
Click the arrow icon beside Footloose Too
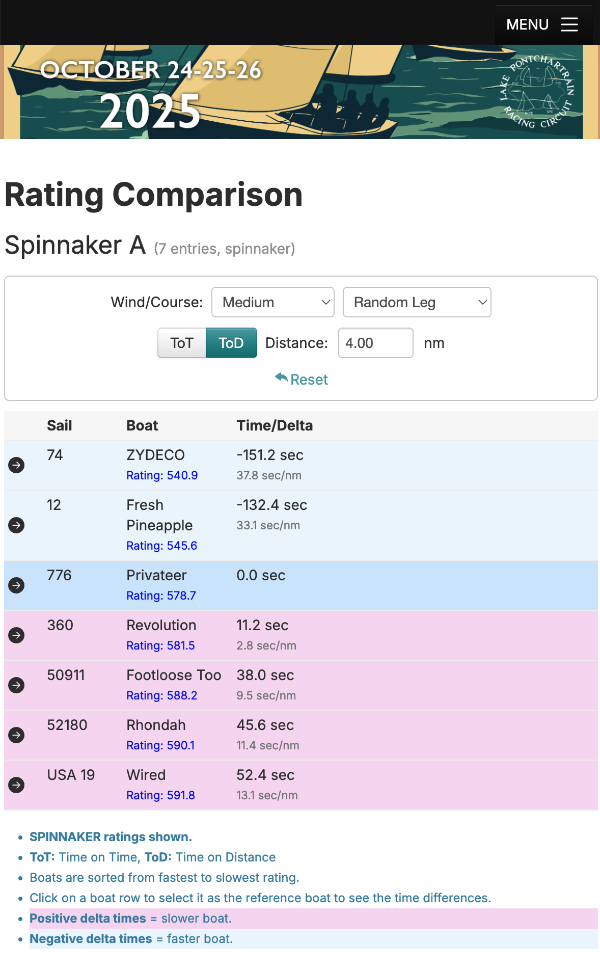[16, 685]
